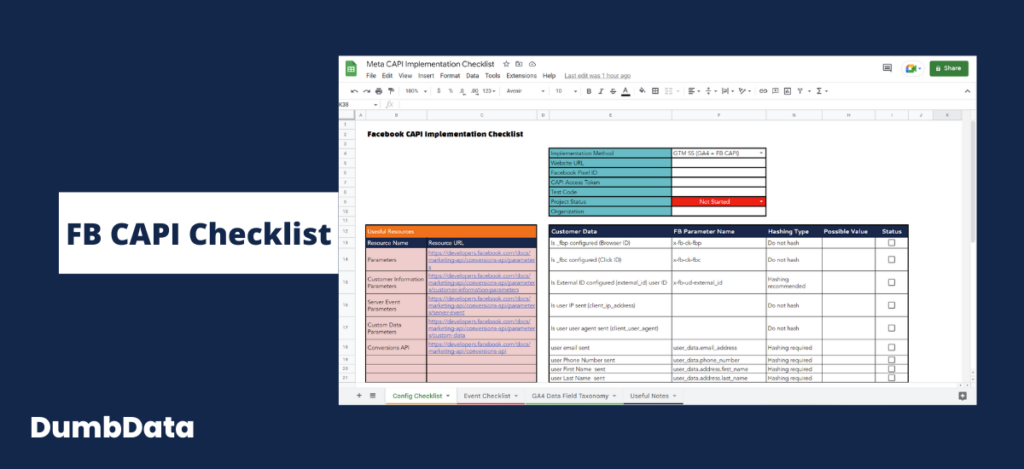Toggle bold formatting
This screenshot has width=1024, height=469.
pos(588,91)
